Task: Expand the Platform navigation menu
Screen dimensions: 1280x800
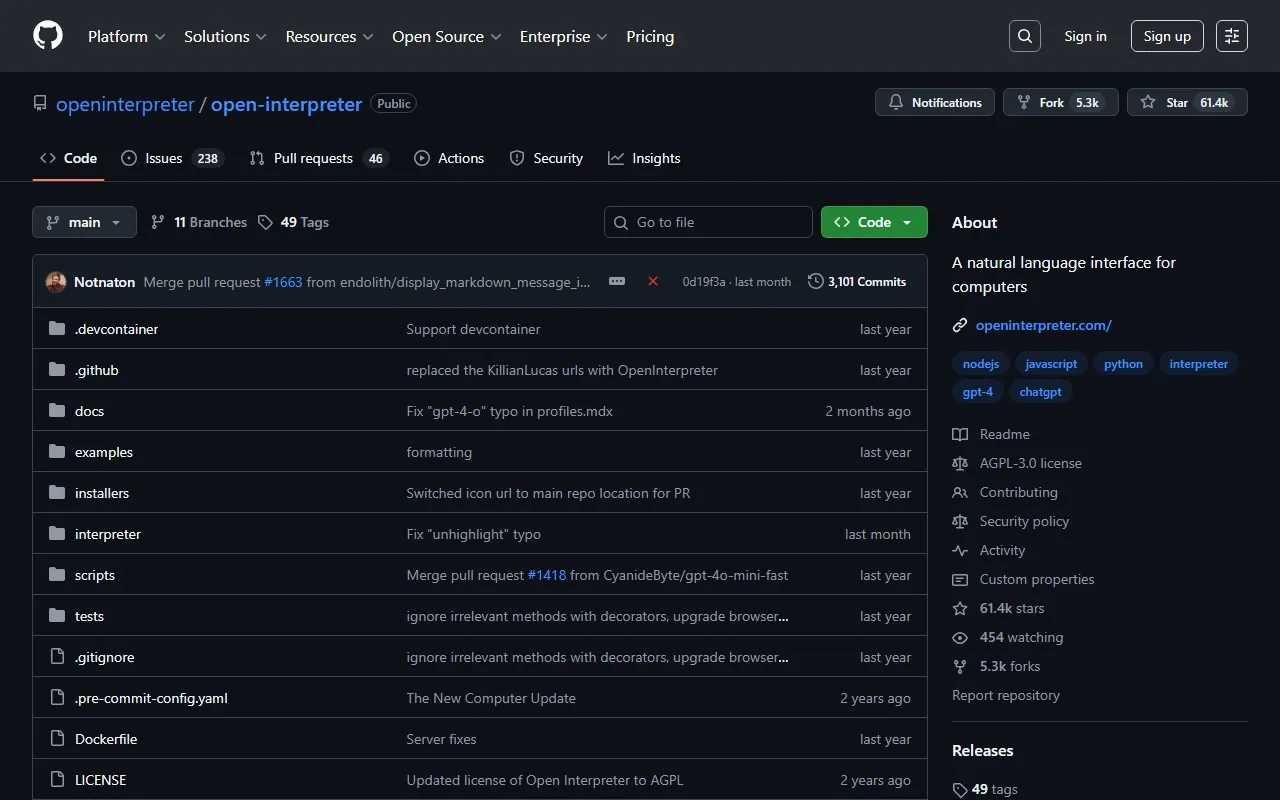Action: 126,36
